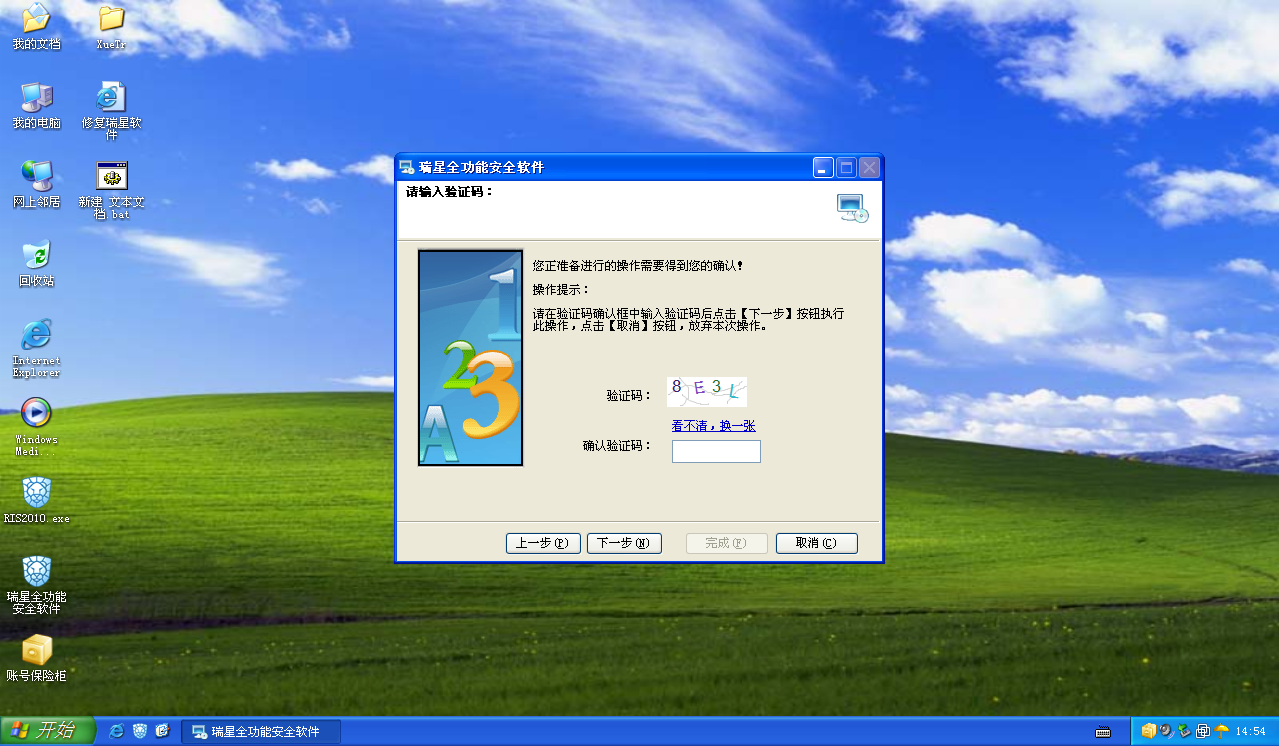Viewport: 1279px width, 746px height.
Task: Select the 新建 文本文档.bat file icon
Action: point(111,189)
